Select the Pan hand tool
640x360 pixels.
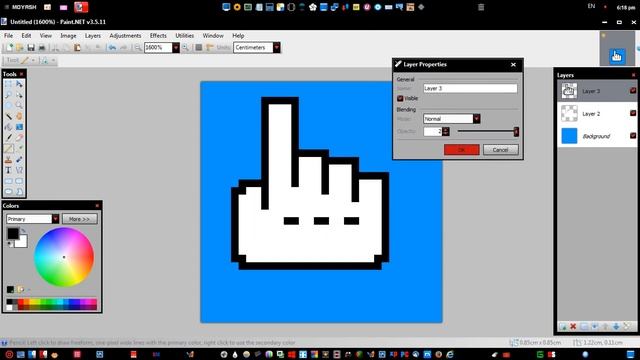tap(19, 116)
